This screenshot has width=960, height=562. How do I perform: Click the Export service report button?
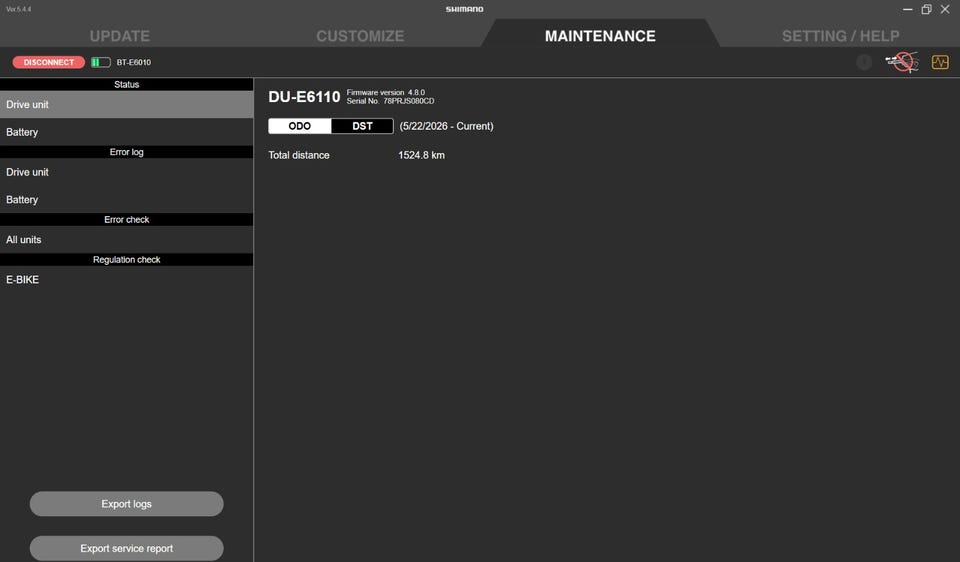[127, 549]
